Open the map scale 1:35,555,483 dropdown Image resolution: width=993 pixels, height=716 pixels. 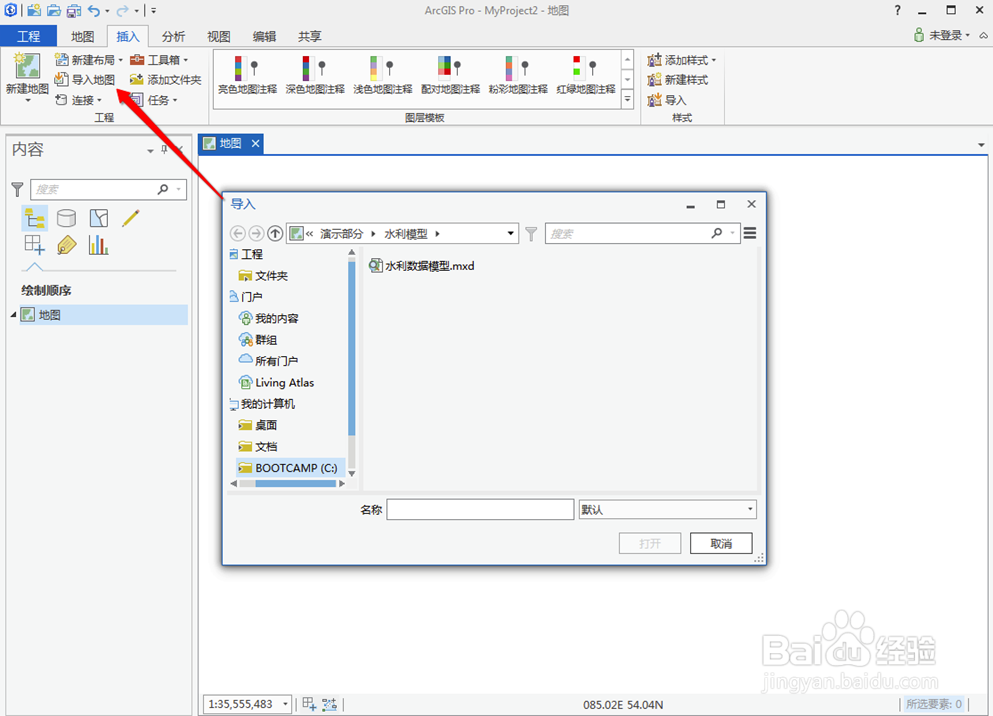pos(286,704)
